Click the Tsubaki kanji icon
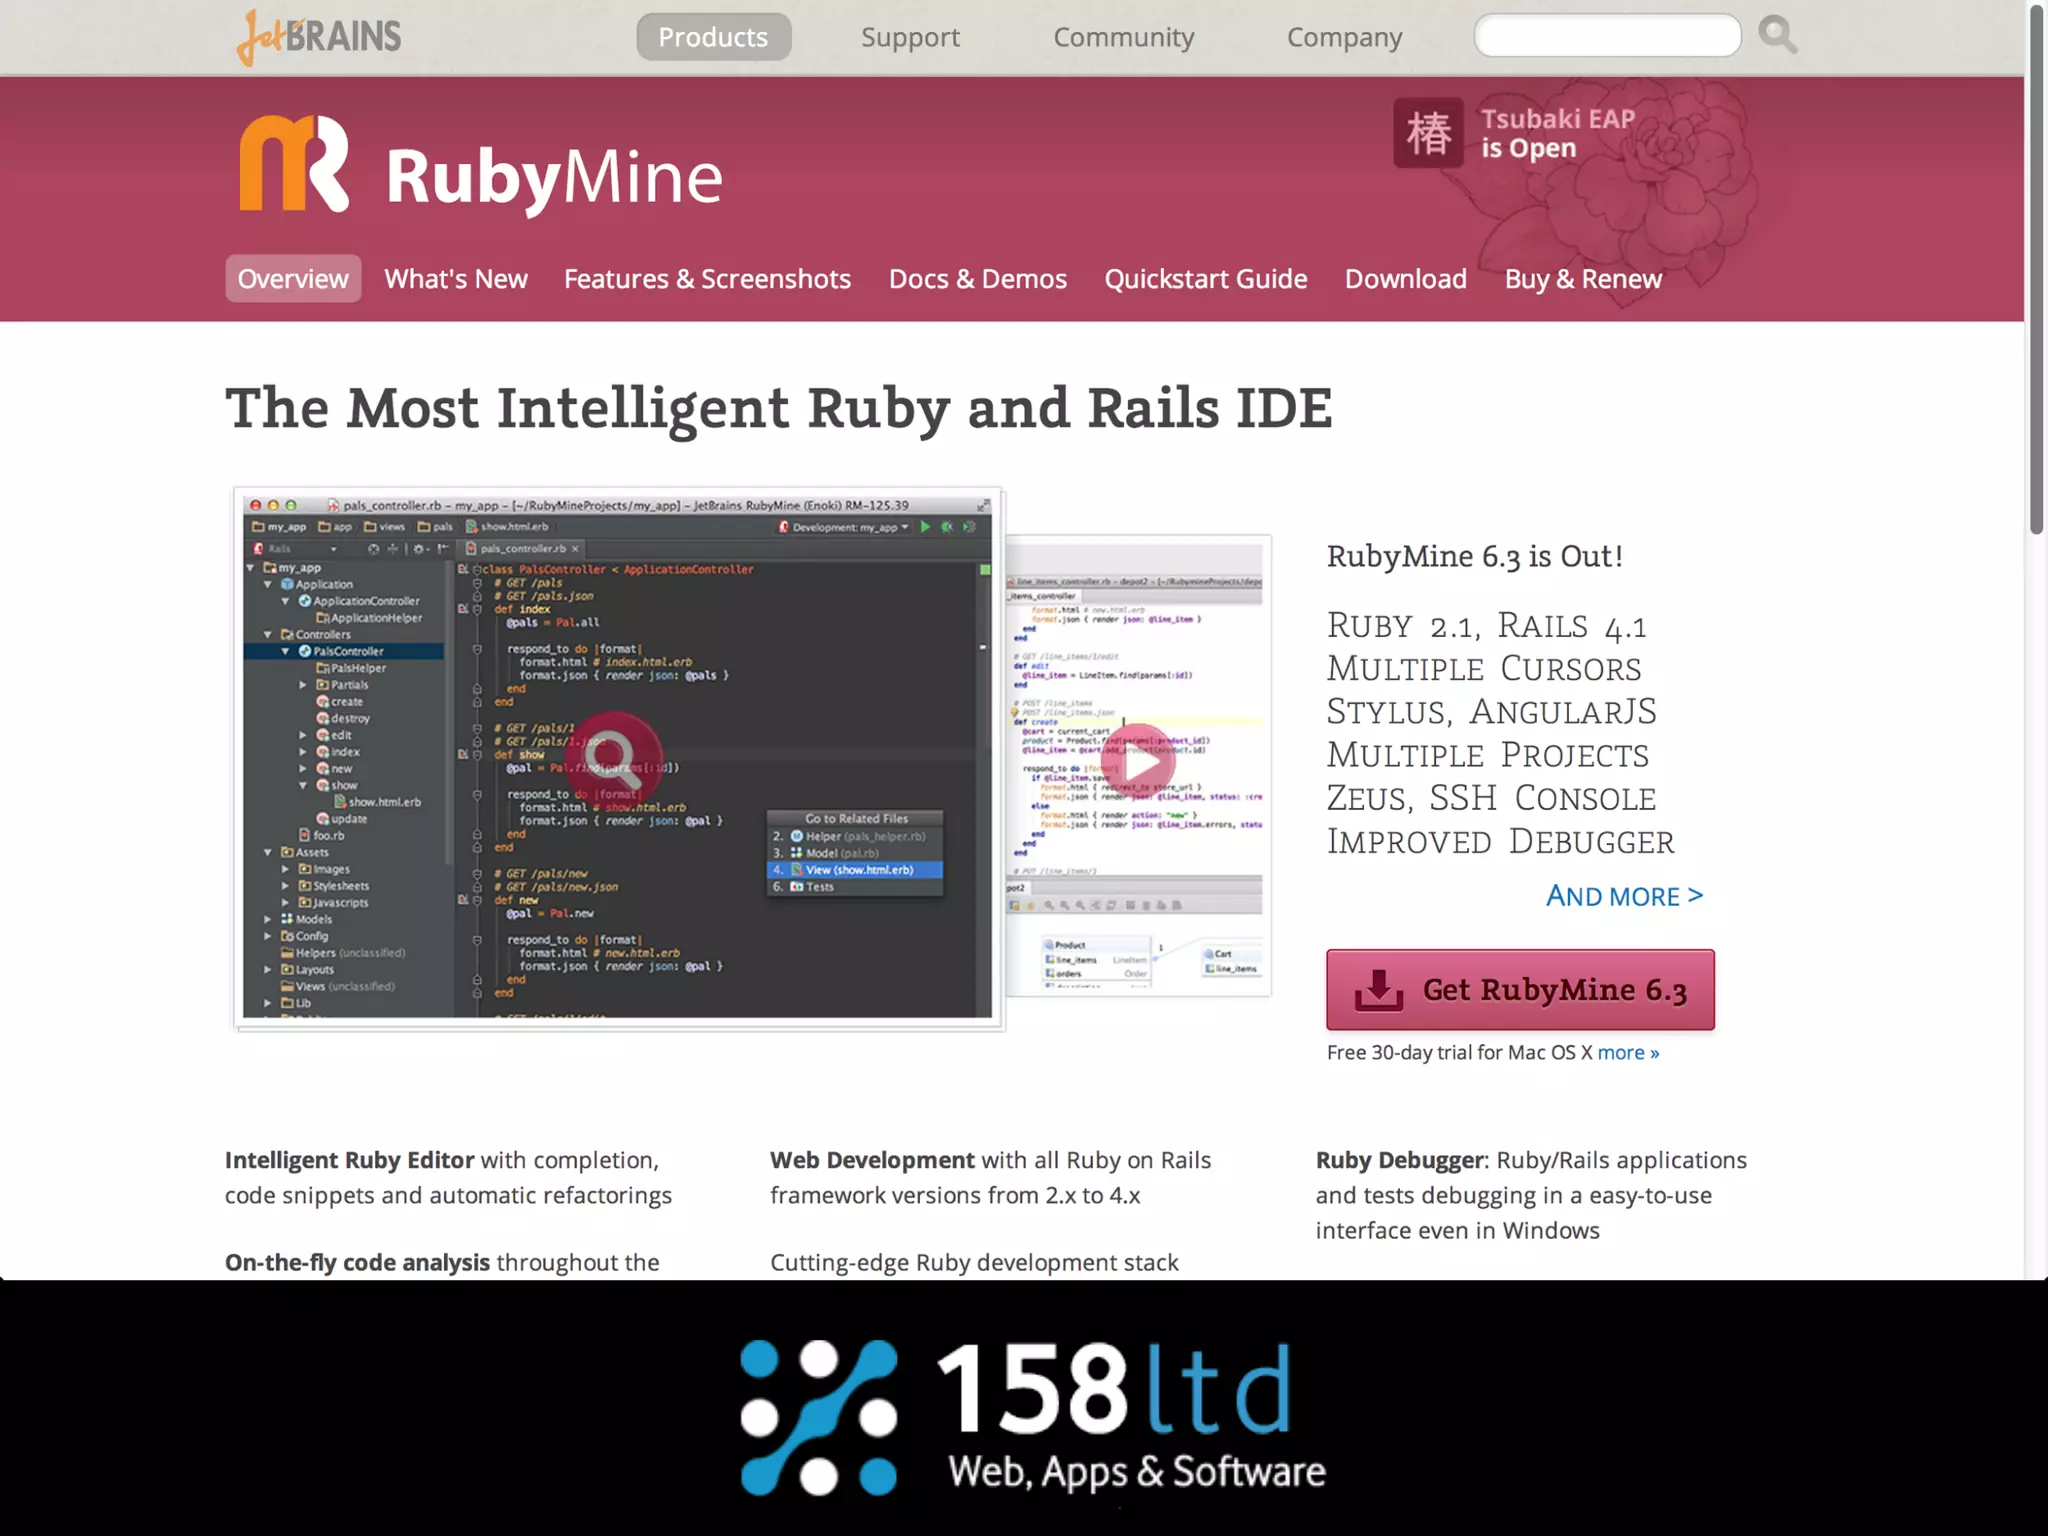 click(x=1428, y=133)
